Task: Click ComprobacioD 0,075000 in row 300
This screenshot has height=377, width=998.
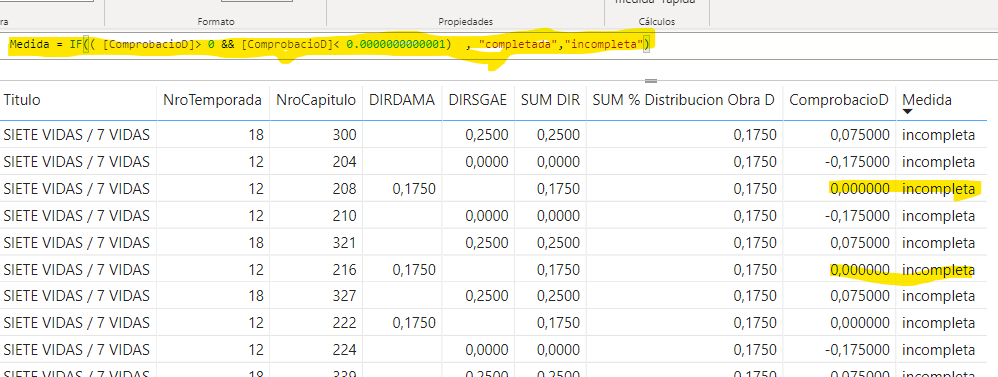Action: [x=860, y=135]
